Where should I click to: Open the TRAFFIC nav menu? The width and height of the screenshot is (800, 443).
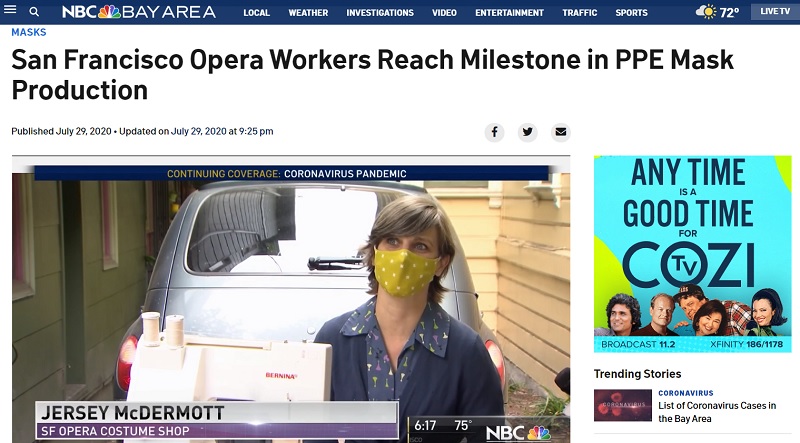click(x=580, y=13)
